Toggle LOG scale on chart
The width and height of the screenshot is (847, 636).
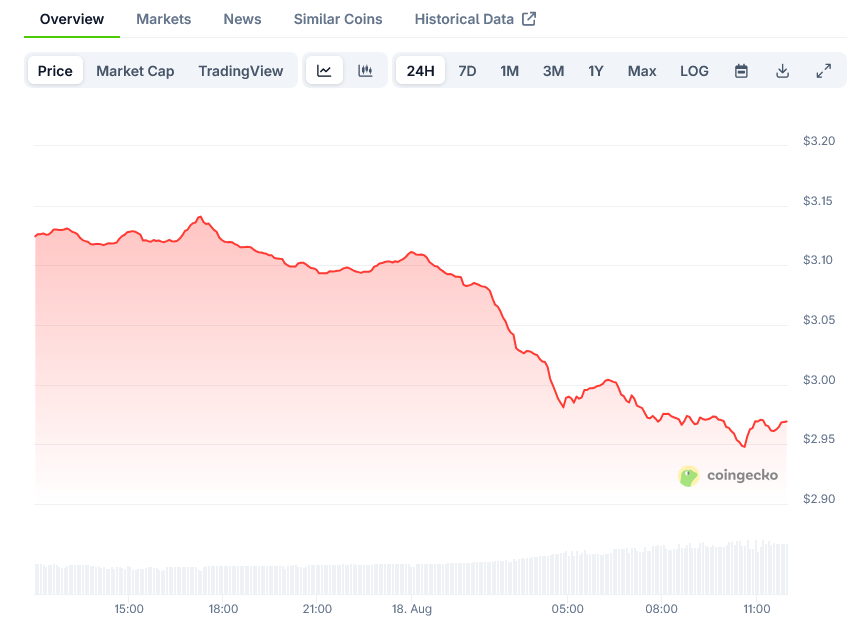click(x=694, y=71)
